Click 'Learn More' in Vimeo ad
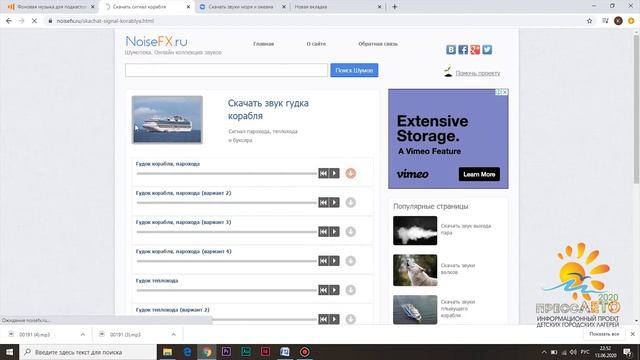 click(479, 174)
